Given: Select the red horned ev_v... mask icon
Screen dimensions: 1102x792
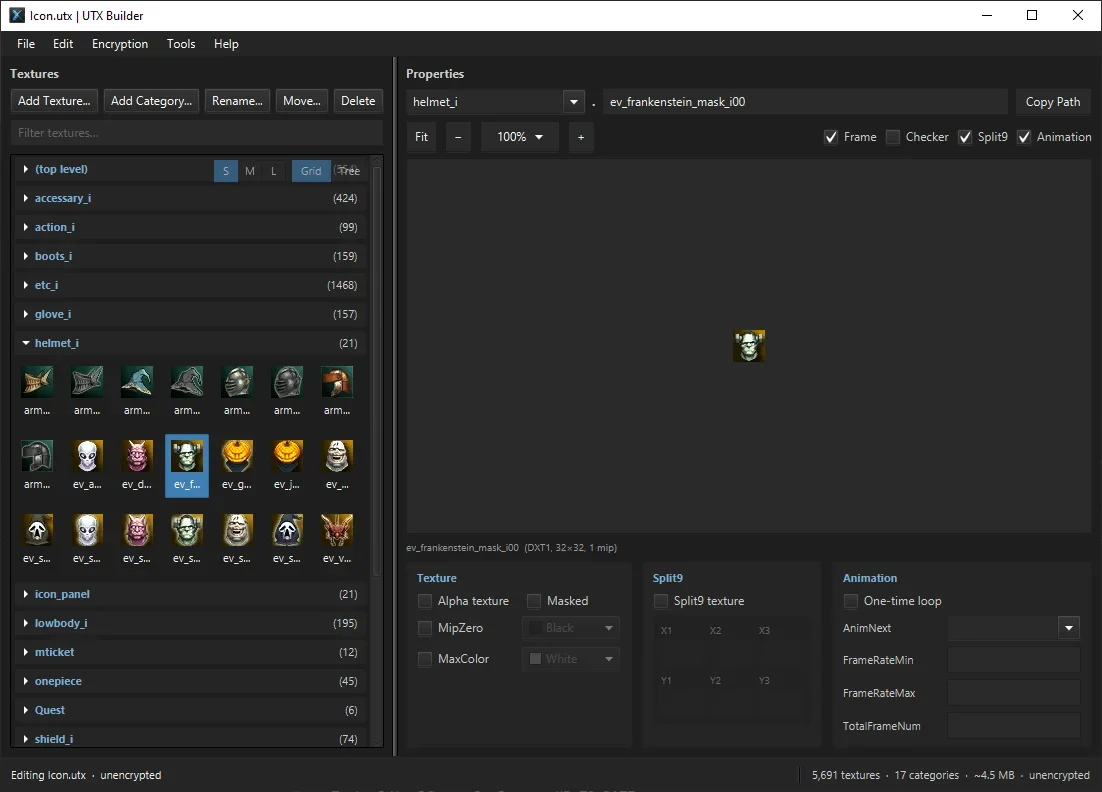Looking at the screenshot, I should point(337,531).
